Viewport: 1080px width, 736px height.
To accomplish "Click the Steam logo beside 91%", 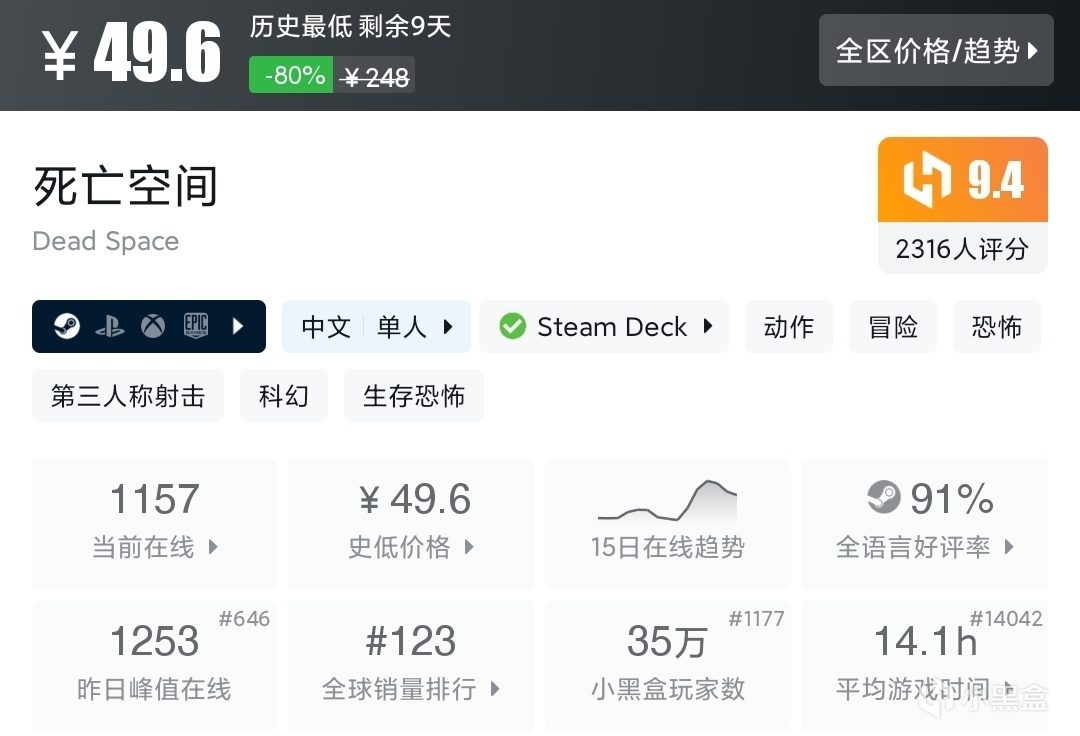I will point(884,497).
